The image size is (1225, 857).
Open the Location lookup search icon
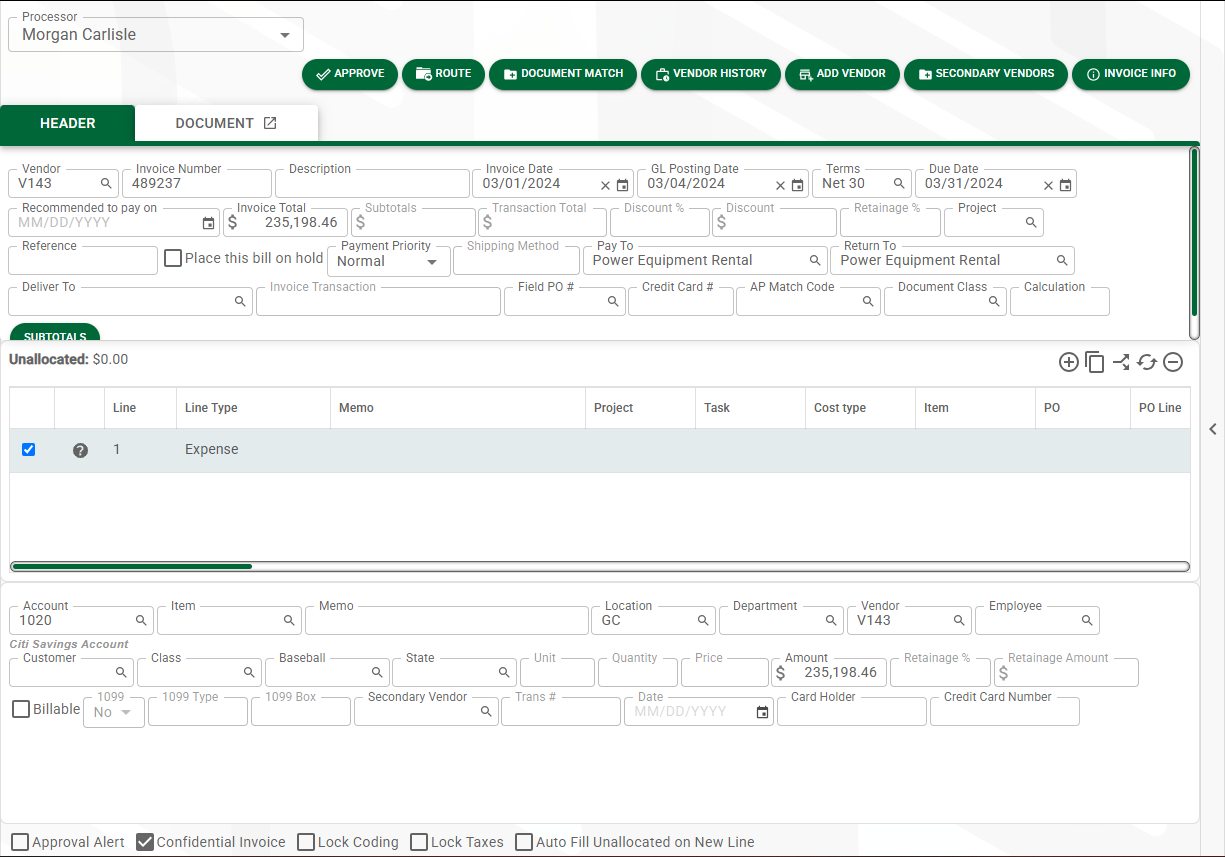[x=703, y=621]
